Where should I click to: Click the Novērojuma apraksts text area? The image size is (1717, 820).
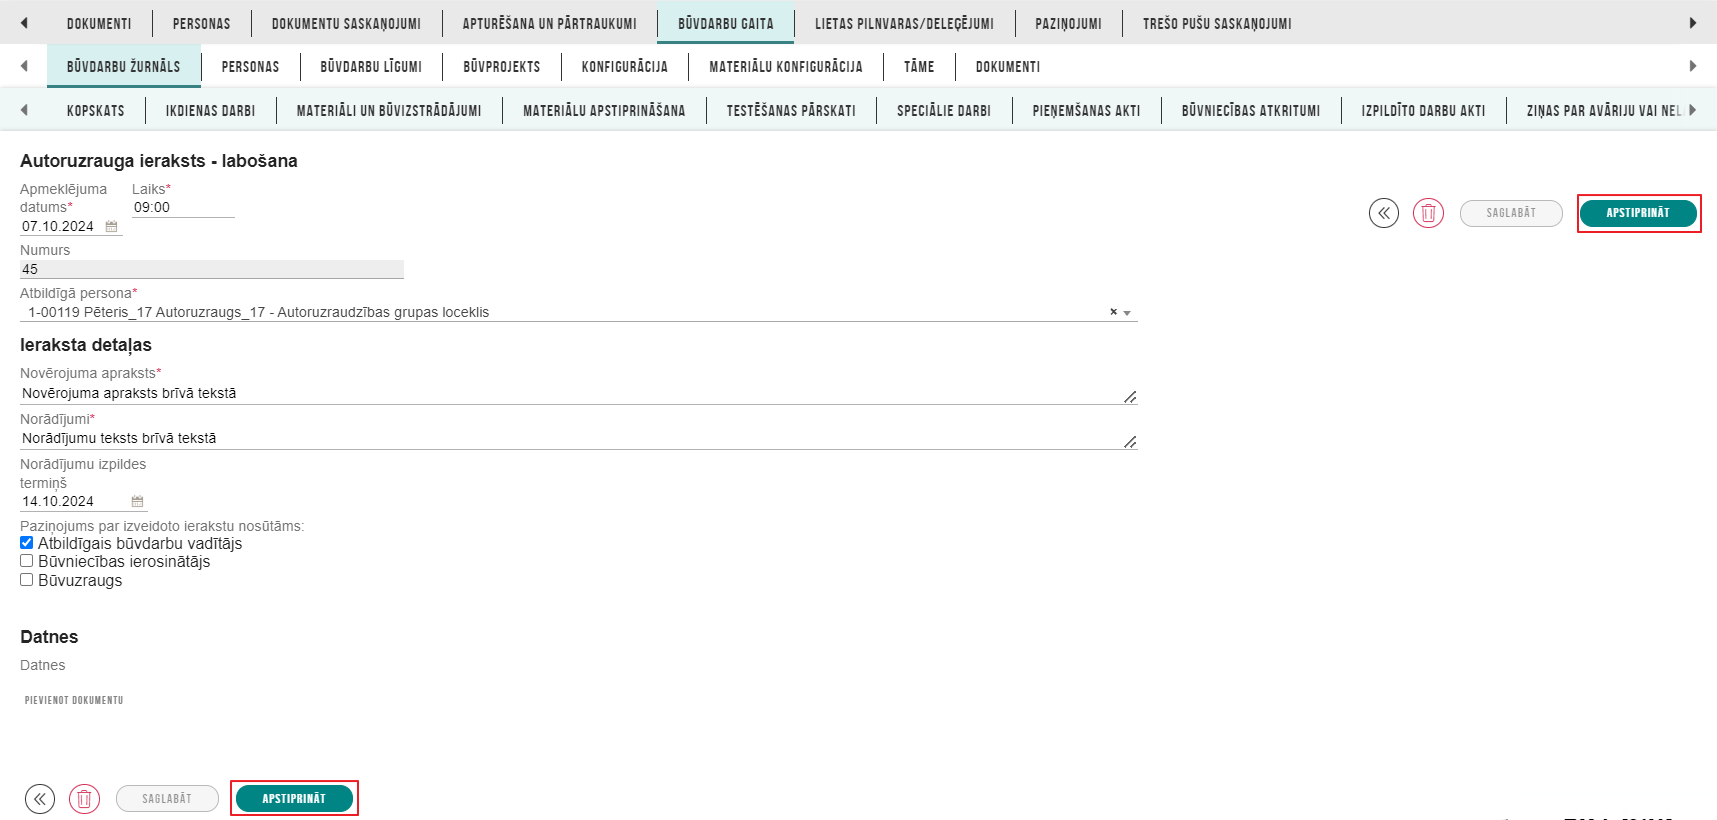(579, 394)
